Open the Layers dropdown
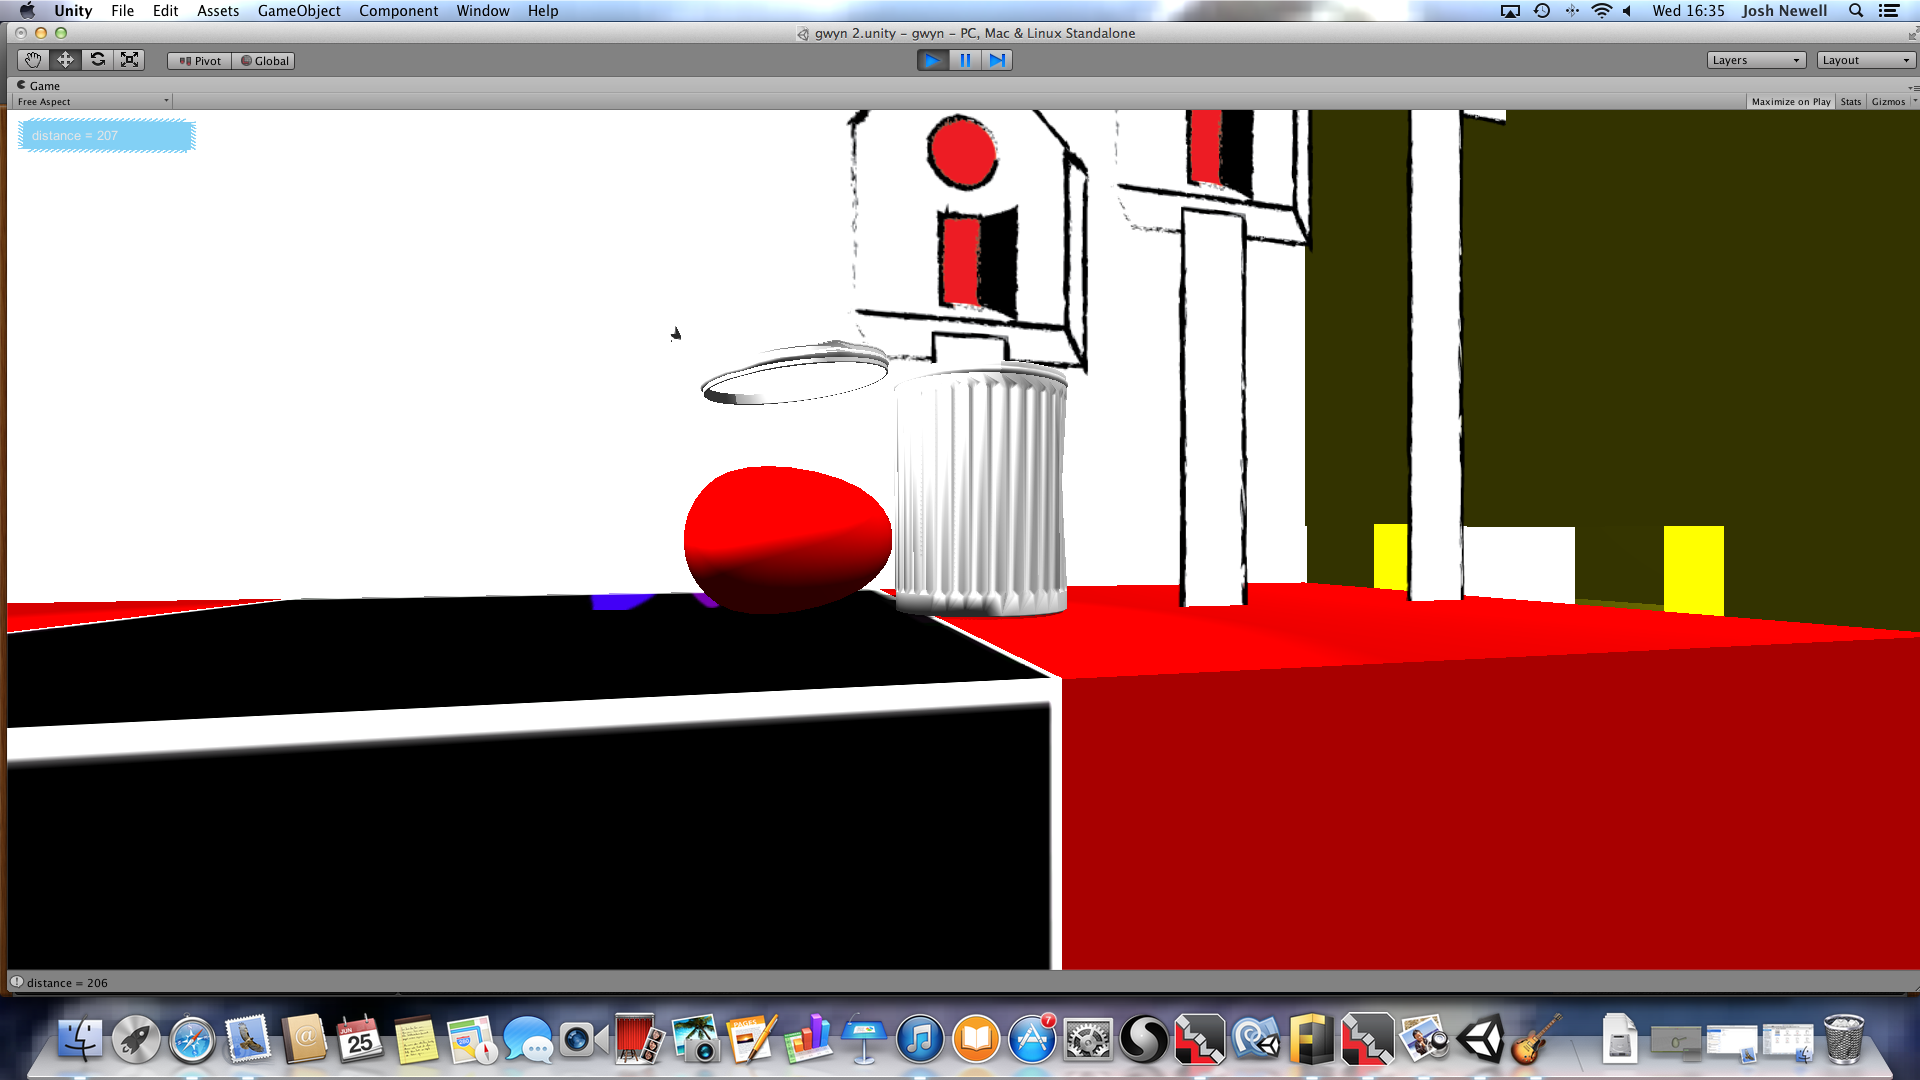This screenshot has width=1920, height=1080. pos(1755,60)
